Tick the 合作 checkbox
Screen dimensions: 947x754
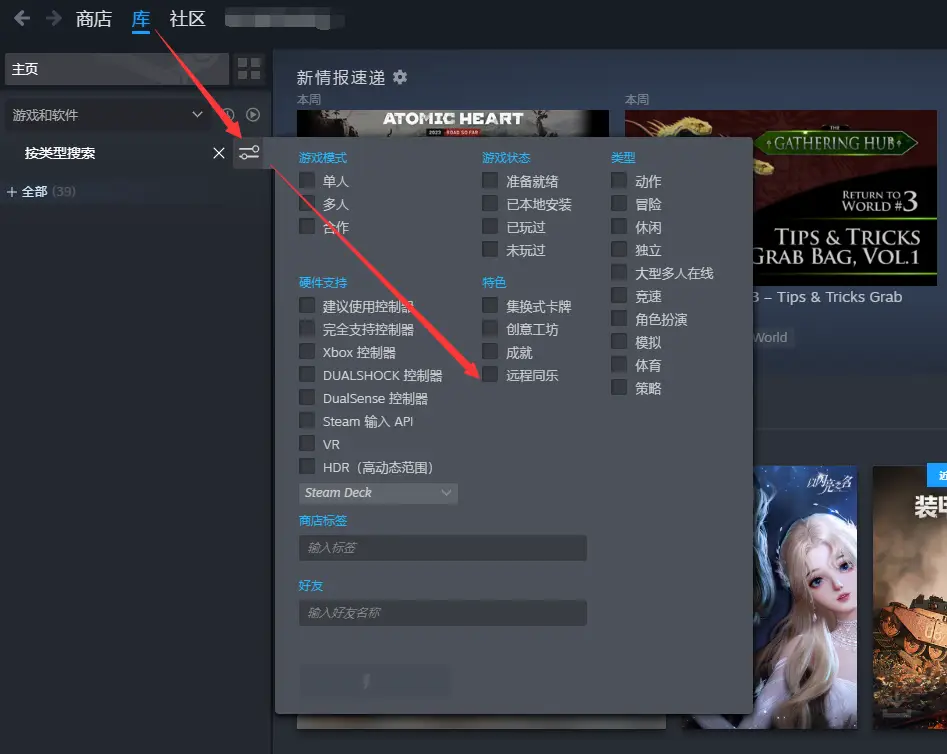(307, 227)
